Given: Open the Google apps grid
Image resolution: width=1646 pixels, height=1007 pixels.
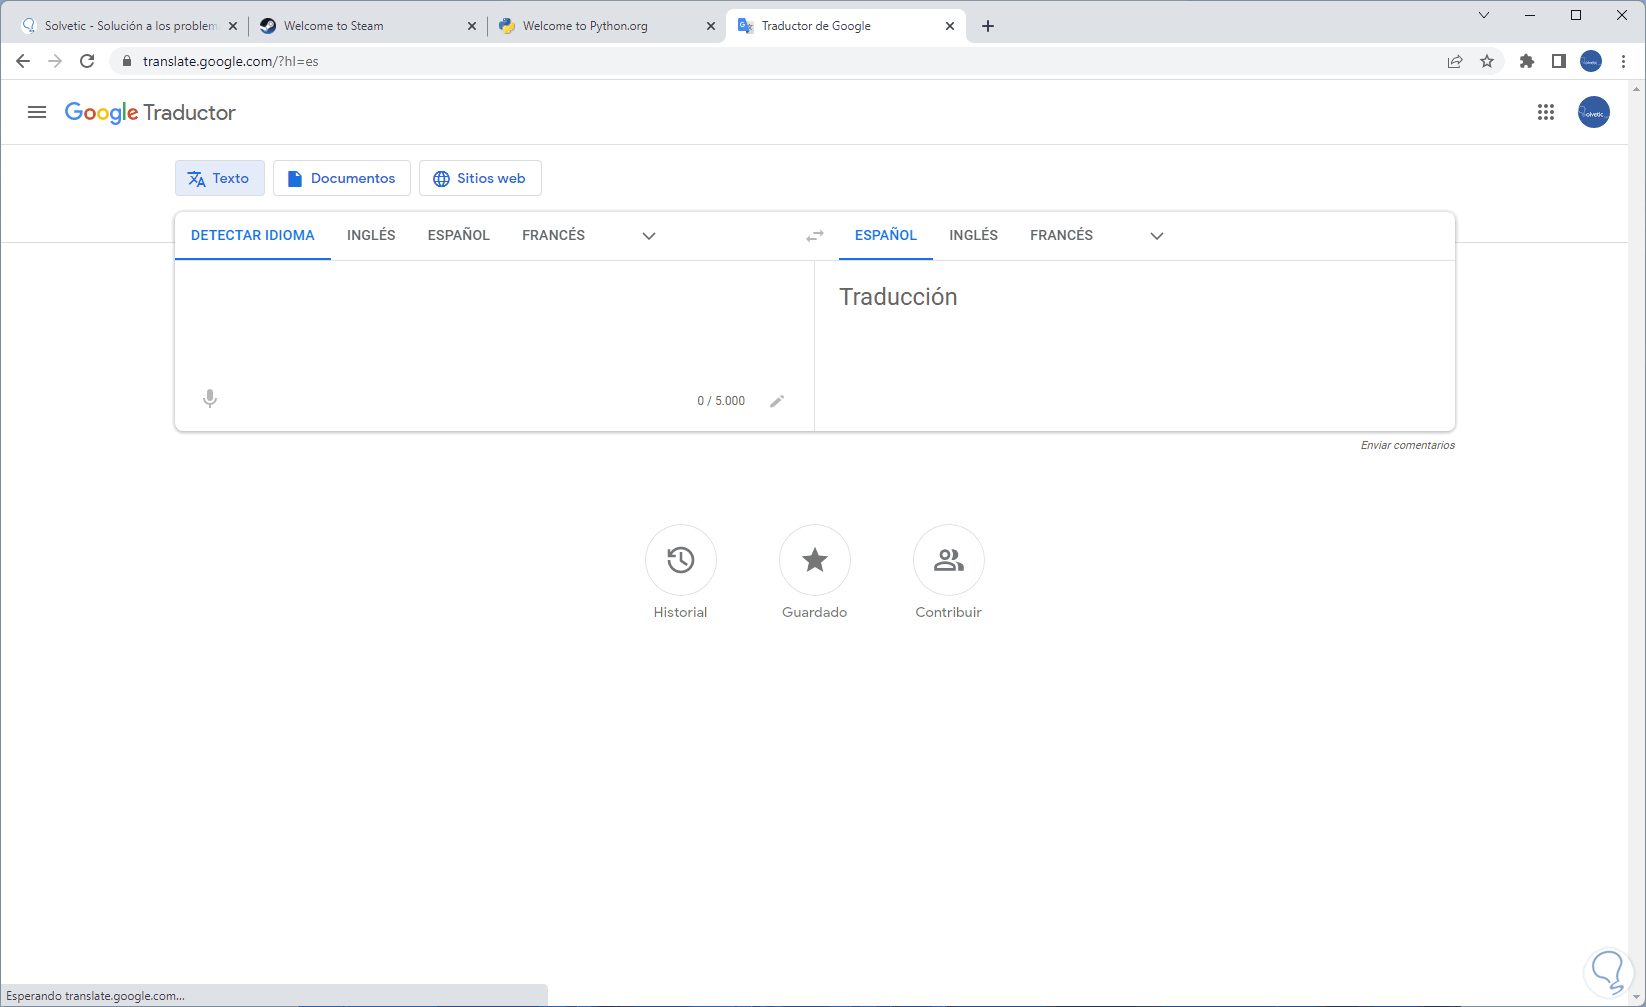Looking at the screenshot, I should point(1546,112).
